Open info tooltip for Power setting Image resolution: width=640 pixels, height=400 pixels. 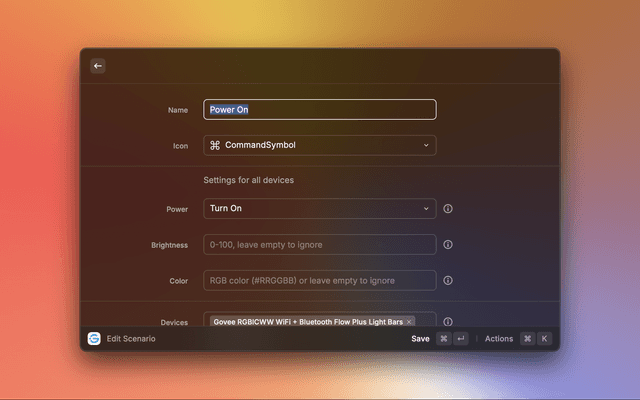tap(448, 209)
